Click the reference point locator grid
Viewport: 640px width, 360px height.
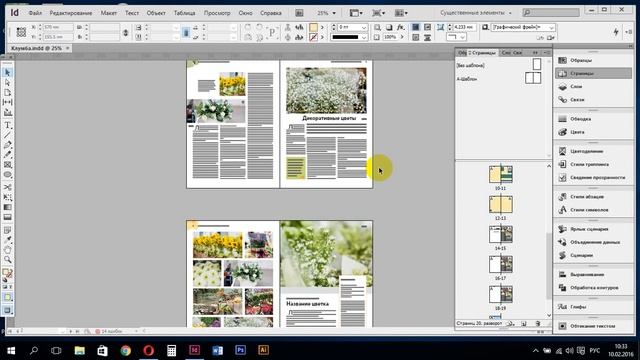coord(21,32)
